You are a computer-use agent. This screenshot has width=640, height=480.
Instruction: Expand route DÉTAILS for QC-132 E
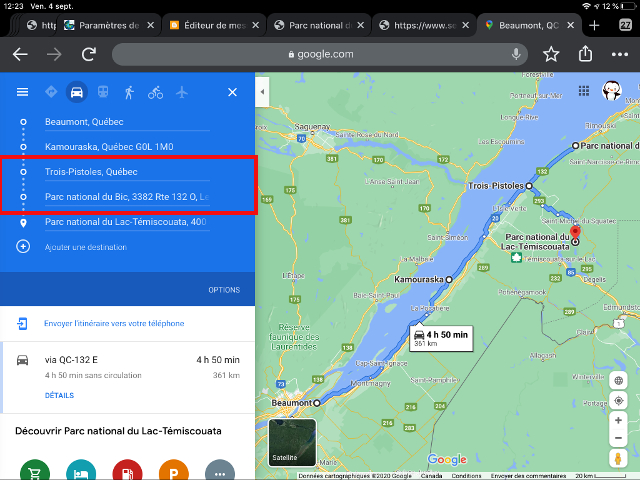click(59, 395)
